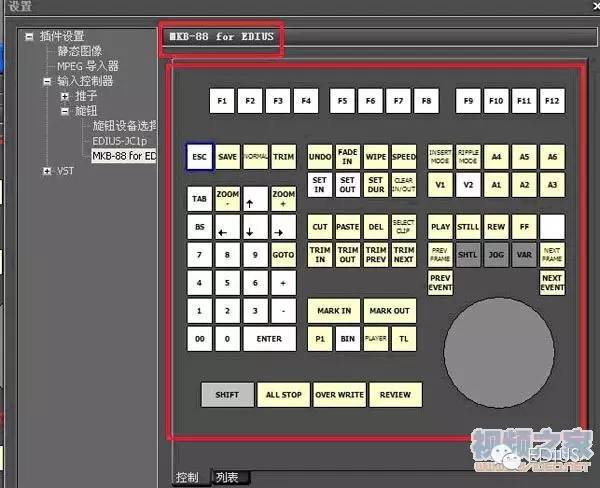Click the CUT key
Image resolution: width=600 pixels, height=488 pixels.
click(320, 227)
